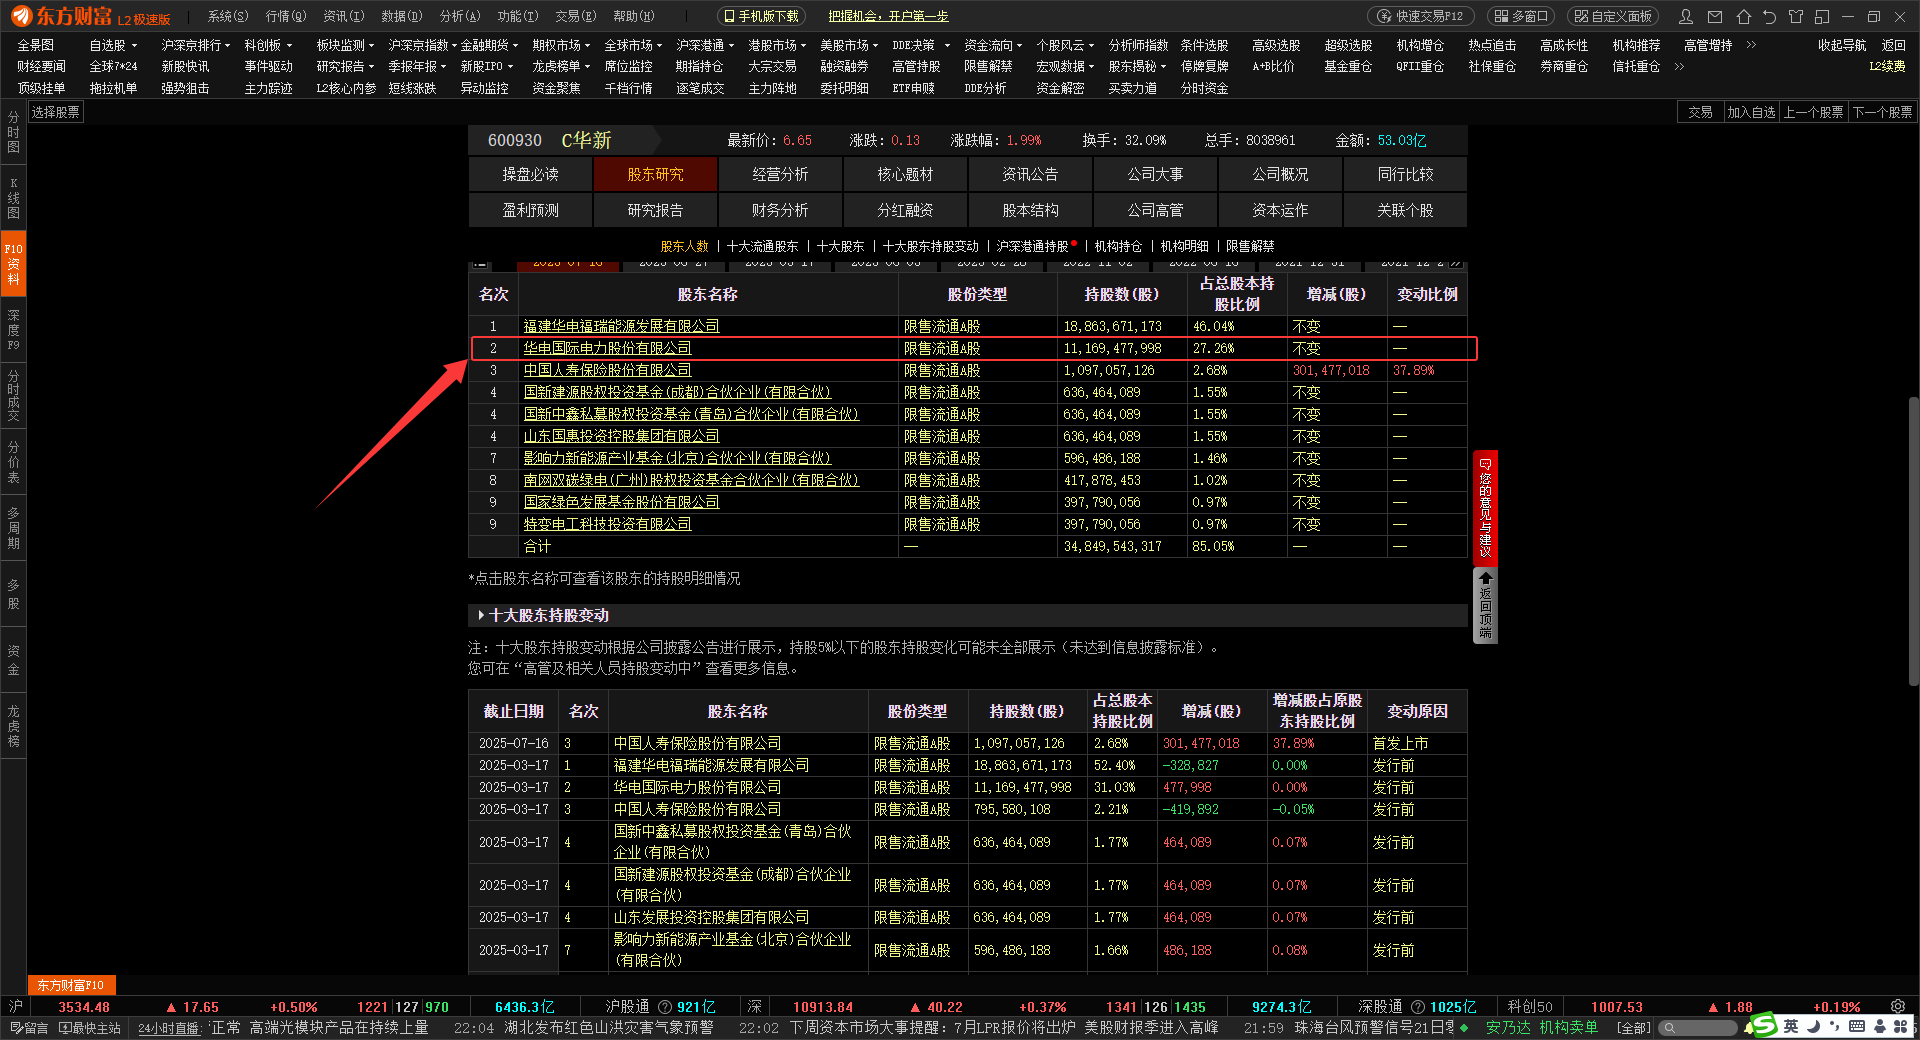The image size is (1920, 1040).
Task: Click the search magnifier in bottom bar
Action: (x=1669, y=1028)
